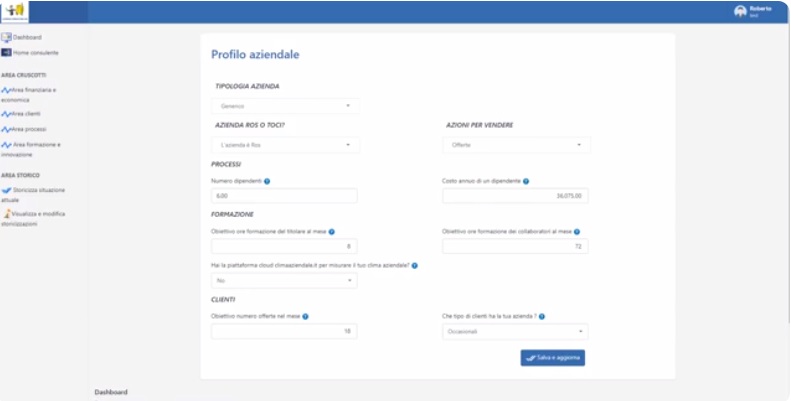Click the info icon next to Costo annuo di un dipendente
The width and height of the screenshot is (791, 401).
pos(526,181)
